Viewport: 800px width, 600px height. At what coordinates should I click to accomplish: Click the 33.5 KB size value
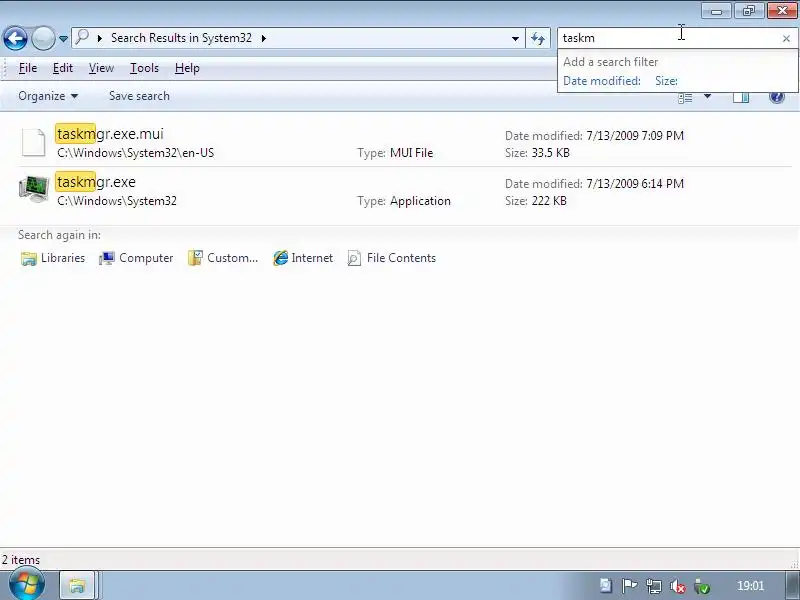[x=551, y=153]
